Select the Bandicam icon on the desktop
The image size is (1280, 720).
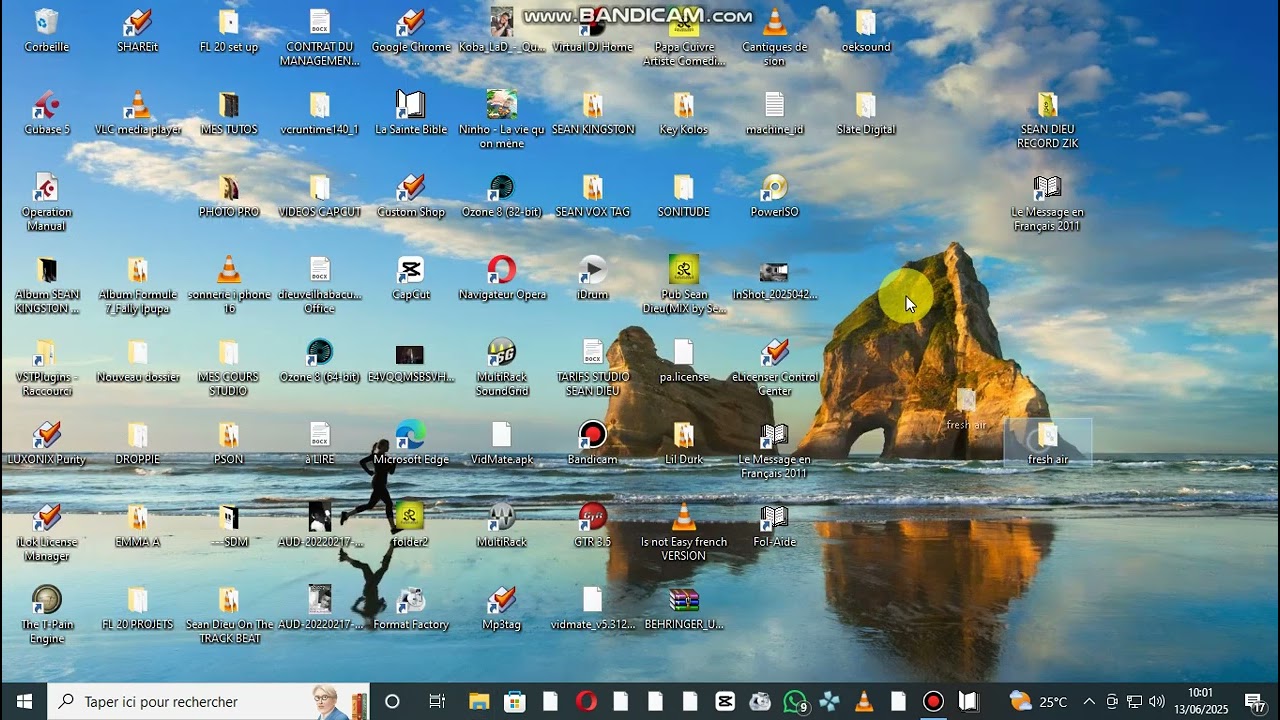(x=593, y=443)
